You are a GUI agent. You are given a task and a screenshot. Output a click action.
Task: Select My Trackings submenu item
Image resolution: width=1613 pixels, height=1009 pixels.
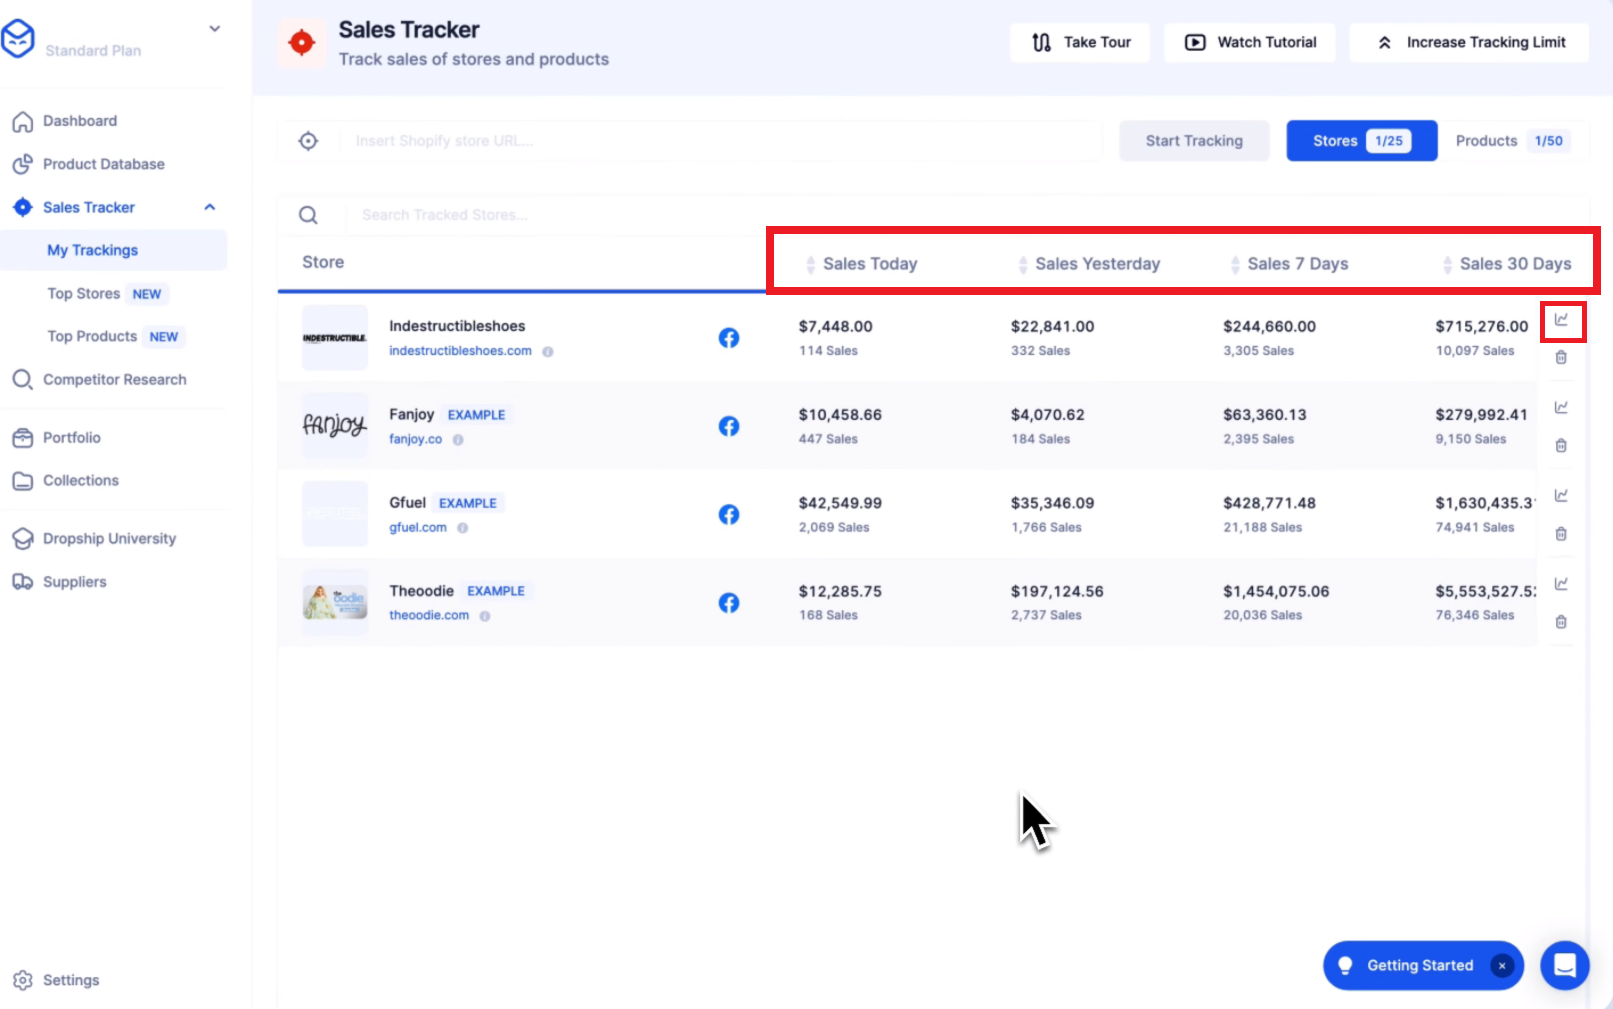pyautogui.click(x=93, y=250)
